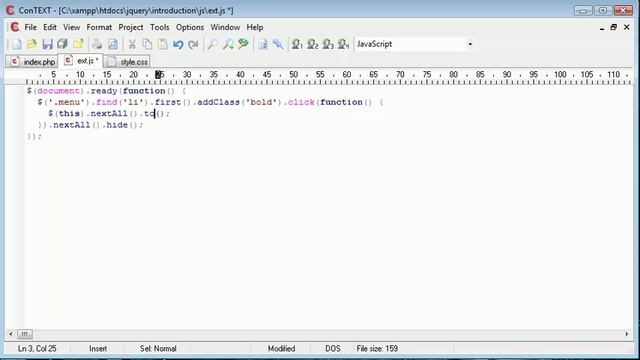Image resolution: width=640 pixels, height=360 pixels.
Task: Open the Help menu
Action: click(x=255, y=27)
